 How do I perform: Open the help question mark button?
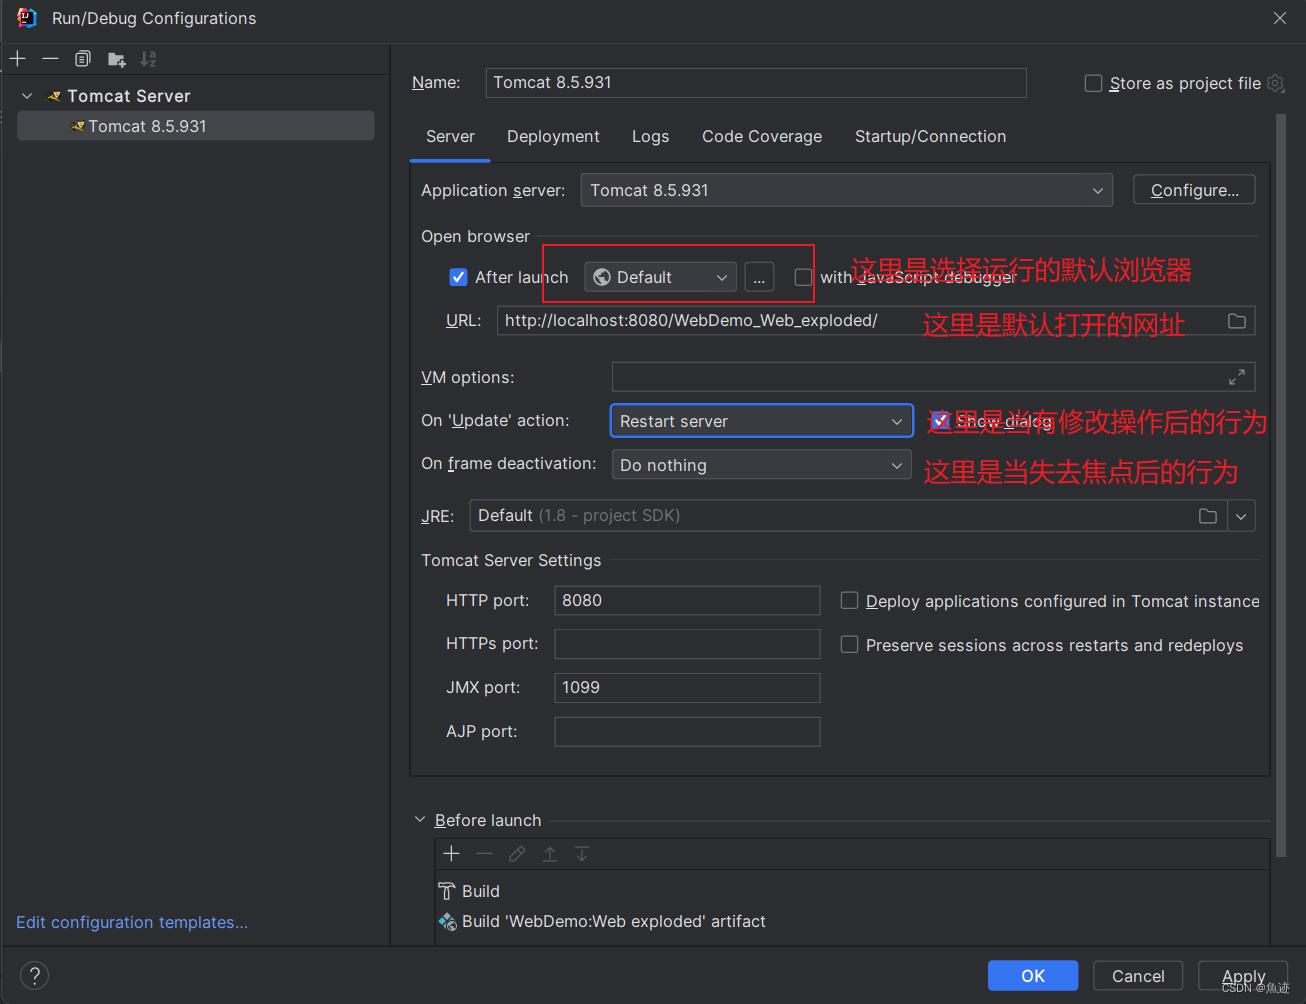point(34,976)
